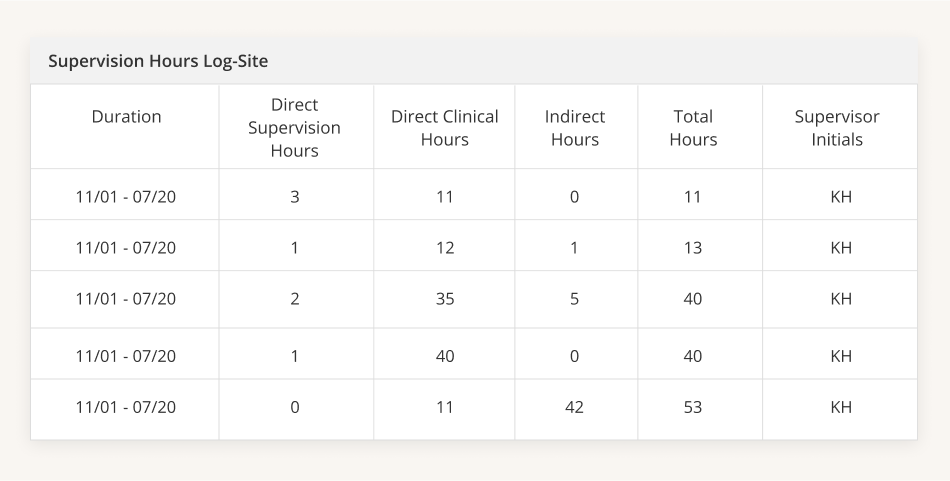
Task: Select the Duration column header
Action: pyautogui.click(x=126, y=116)
